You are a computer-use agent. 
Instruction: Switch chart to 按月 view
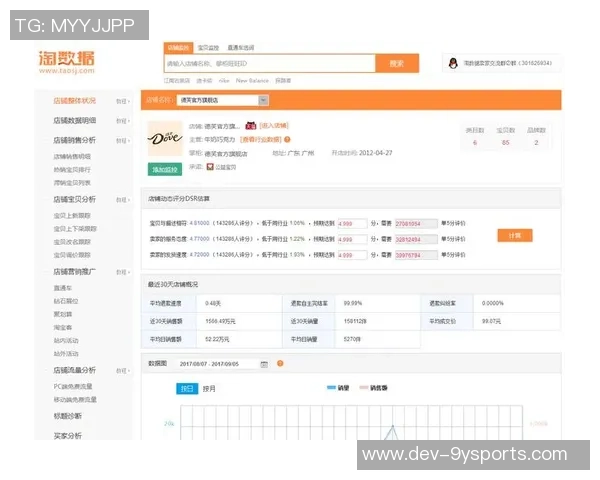[211, 388]
